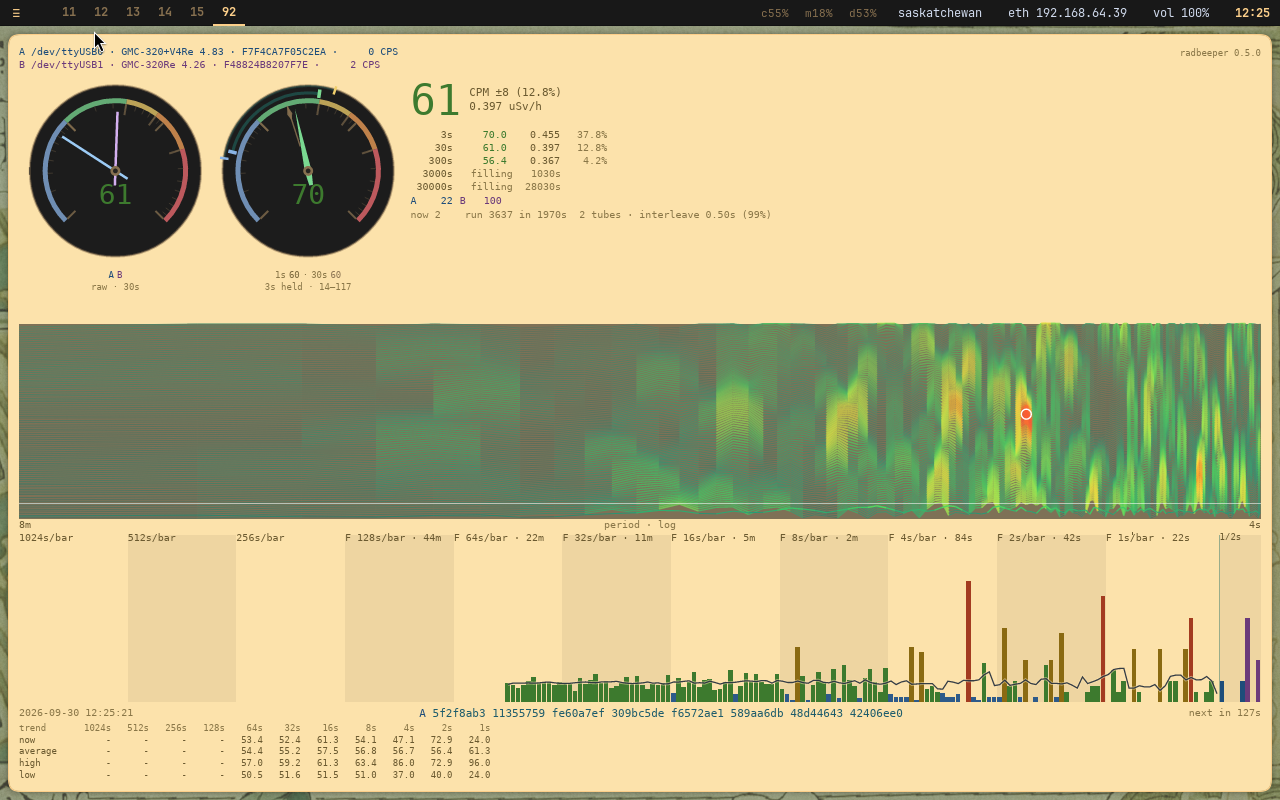Image resolution: width=1280 pixels, height=800 pixels.
Task: Click the 'average' row label in trend table
Action: point(38,751)
